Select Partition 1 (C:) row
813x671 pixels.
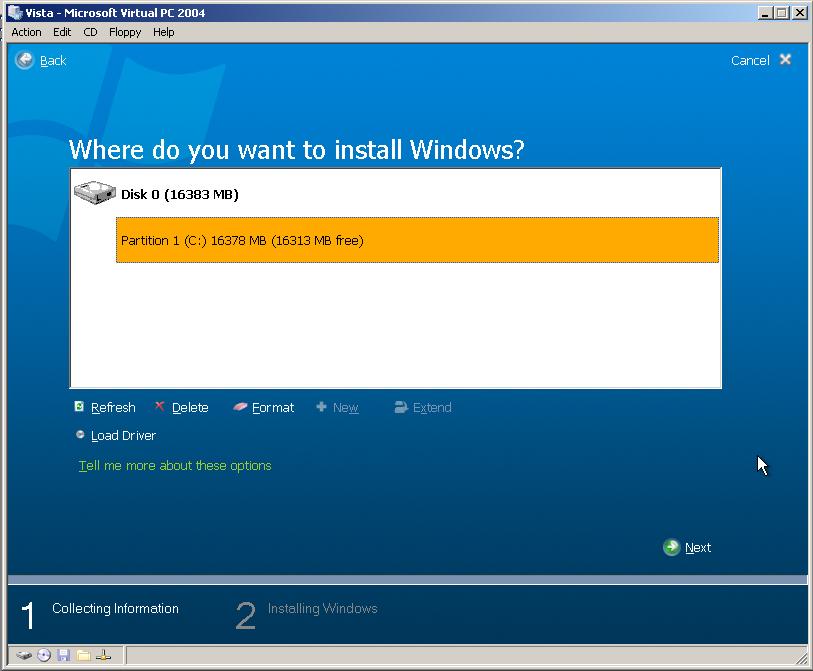417,240
